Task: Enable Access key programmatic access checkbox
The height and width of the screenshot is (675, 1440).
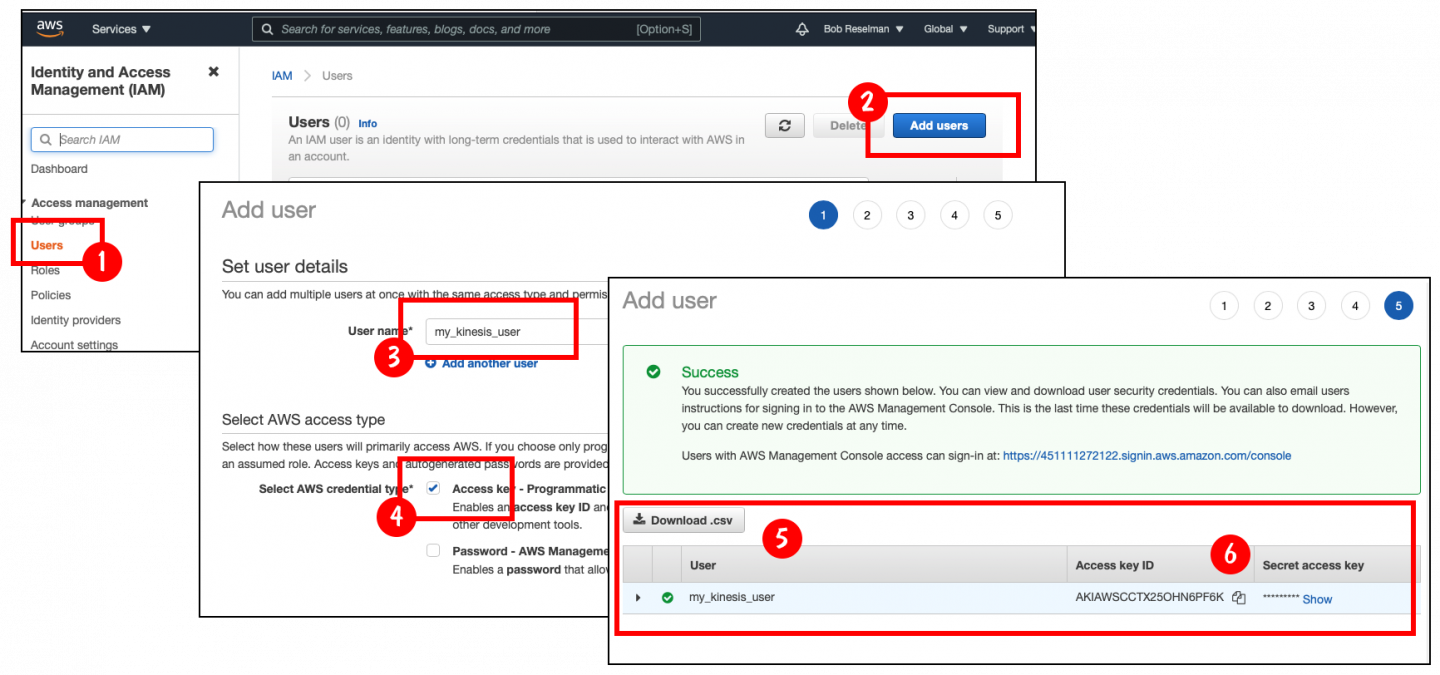Action: [433, 488]
